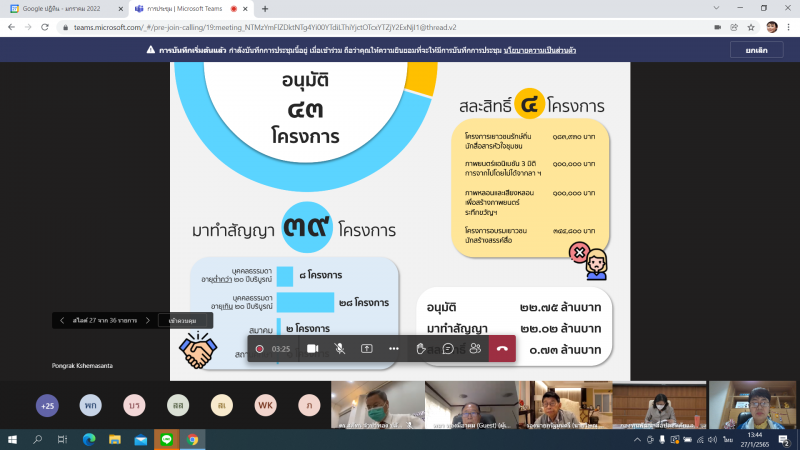Select the Guest participant video tile
The width and height of the screenshot is (800, 450).
(x=471, y=405)
